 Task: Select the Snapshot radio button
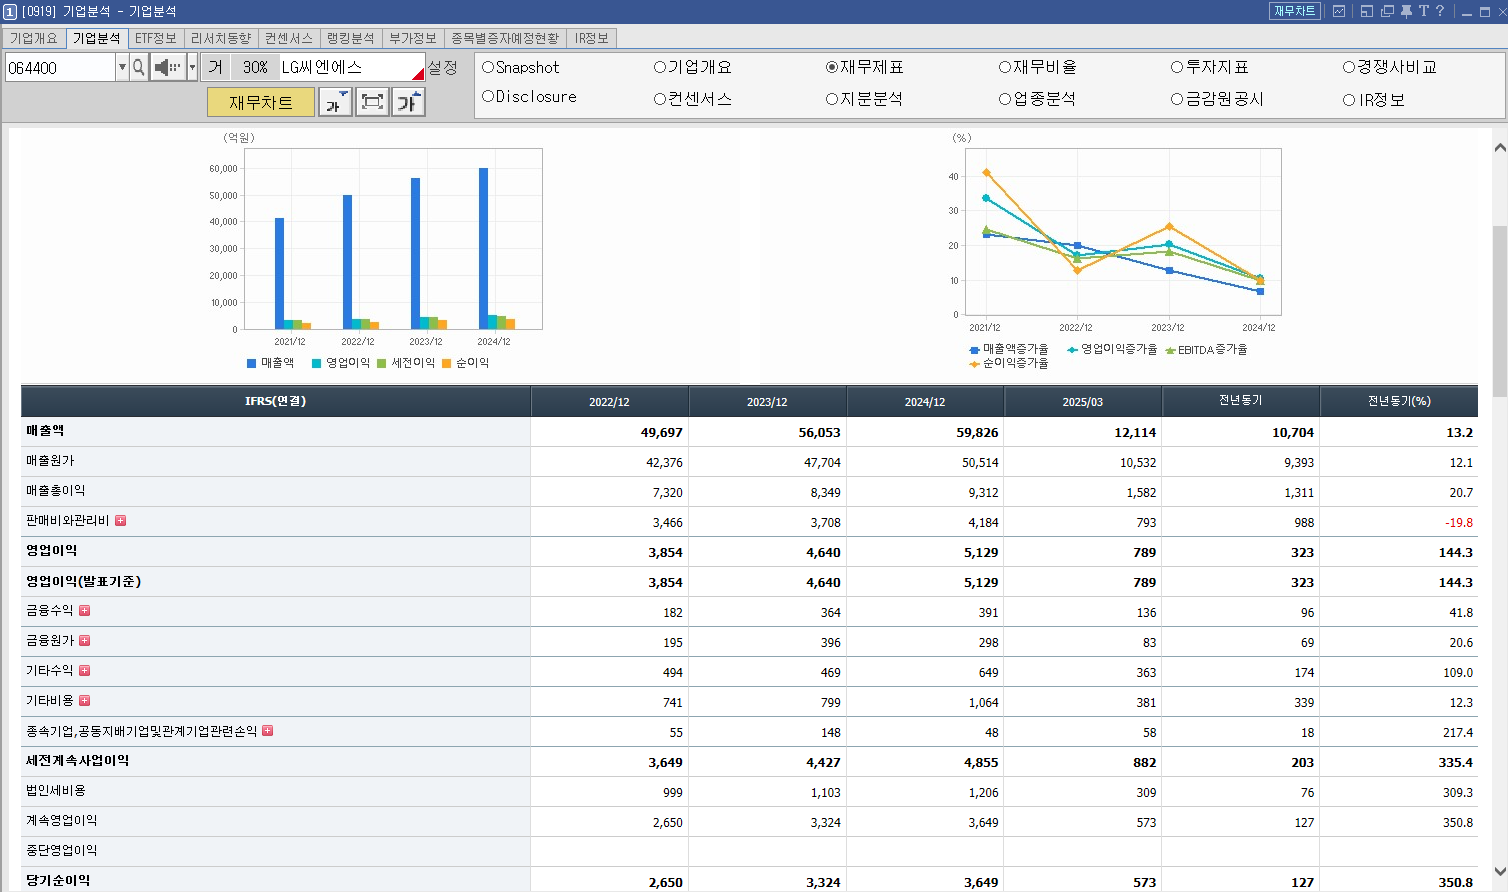click(x=488, y=67)
